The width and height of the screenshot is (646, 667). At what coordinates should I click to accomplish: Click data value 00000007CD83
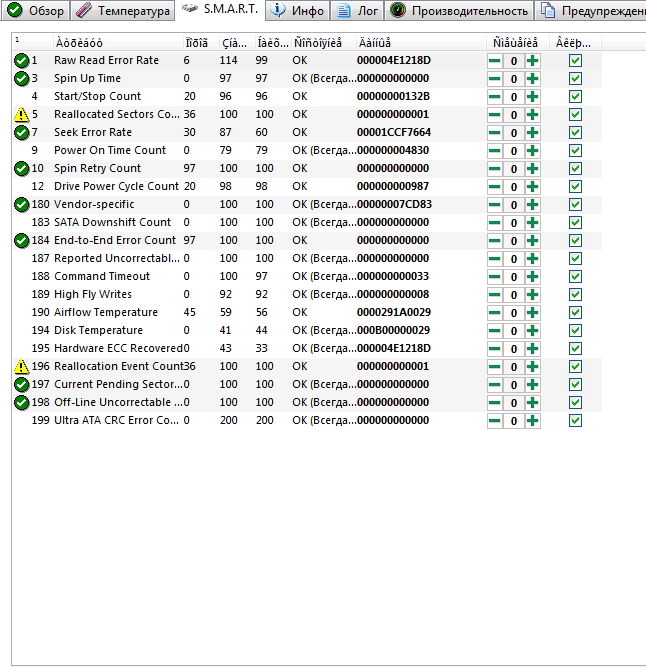(394, 204)
